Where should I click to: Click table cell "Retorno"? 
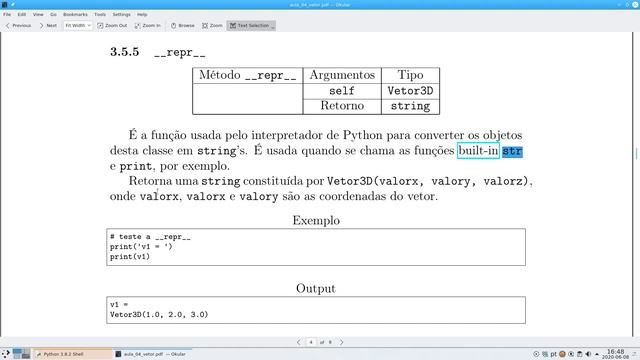pos(342,106)
